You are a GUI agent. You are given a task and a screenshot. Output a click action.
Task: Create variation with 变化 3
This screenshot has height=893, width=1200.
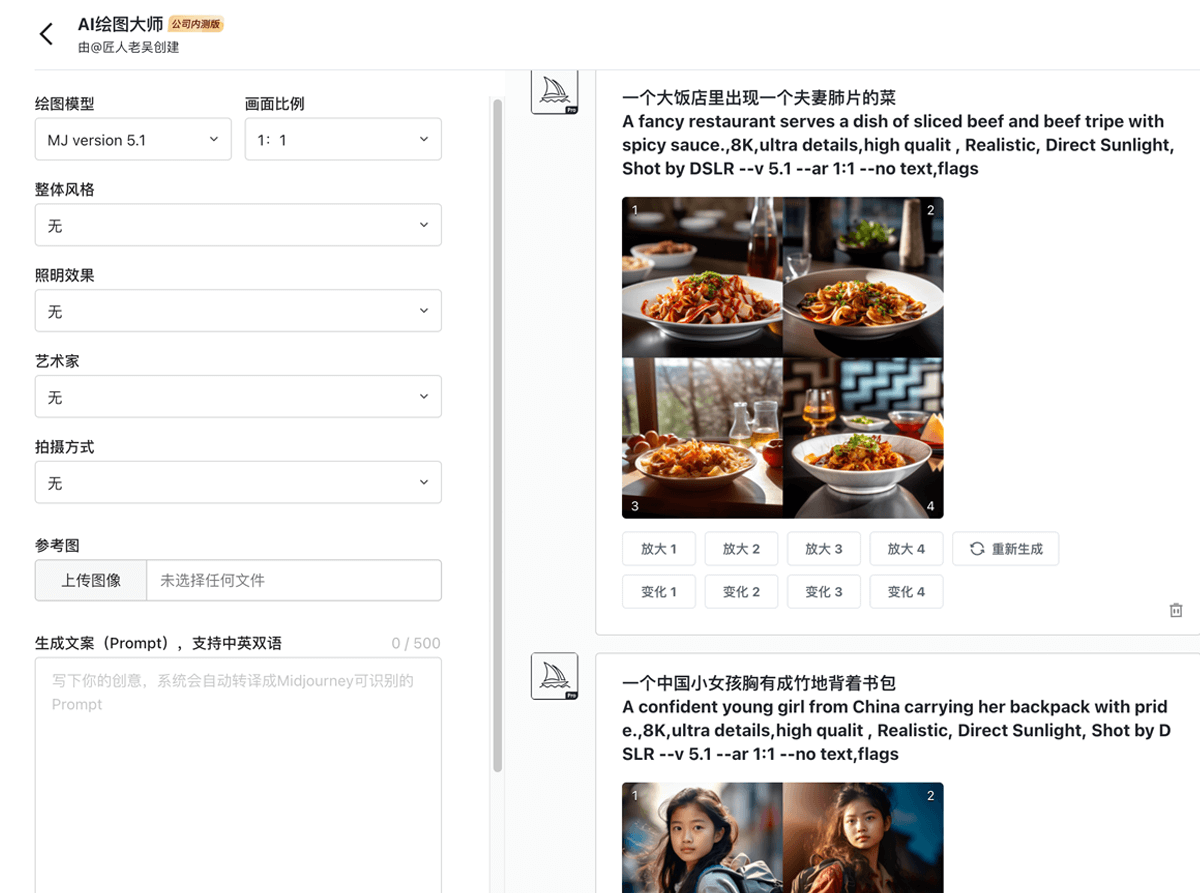coord(824,592)
